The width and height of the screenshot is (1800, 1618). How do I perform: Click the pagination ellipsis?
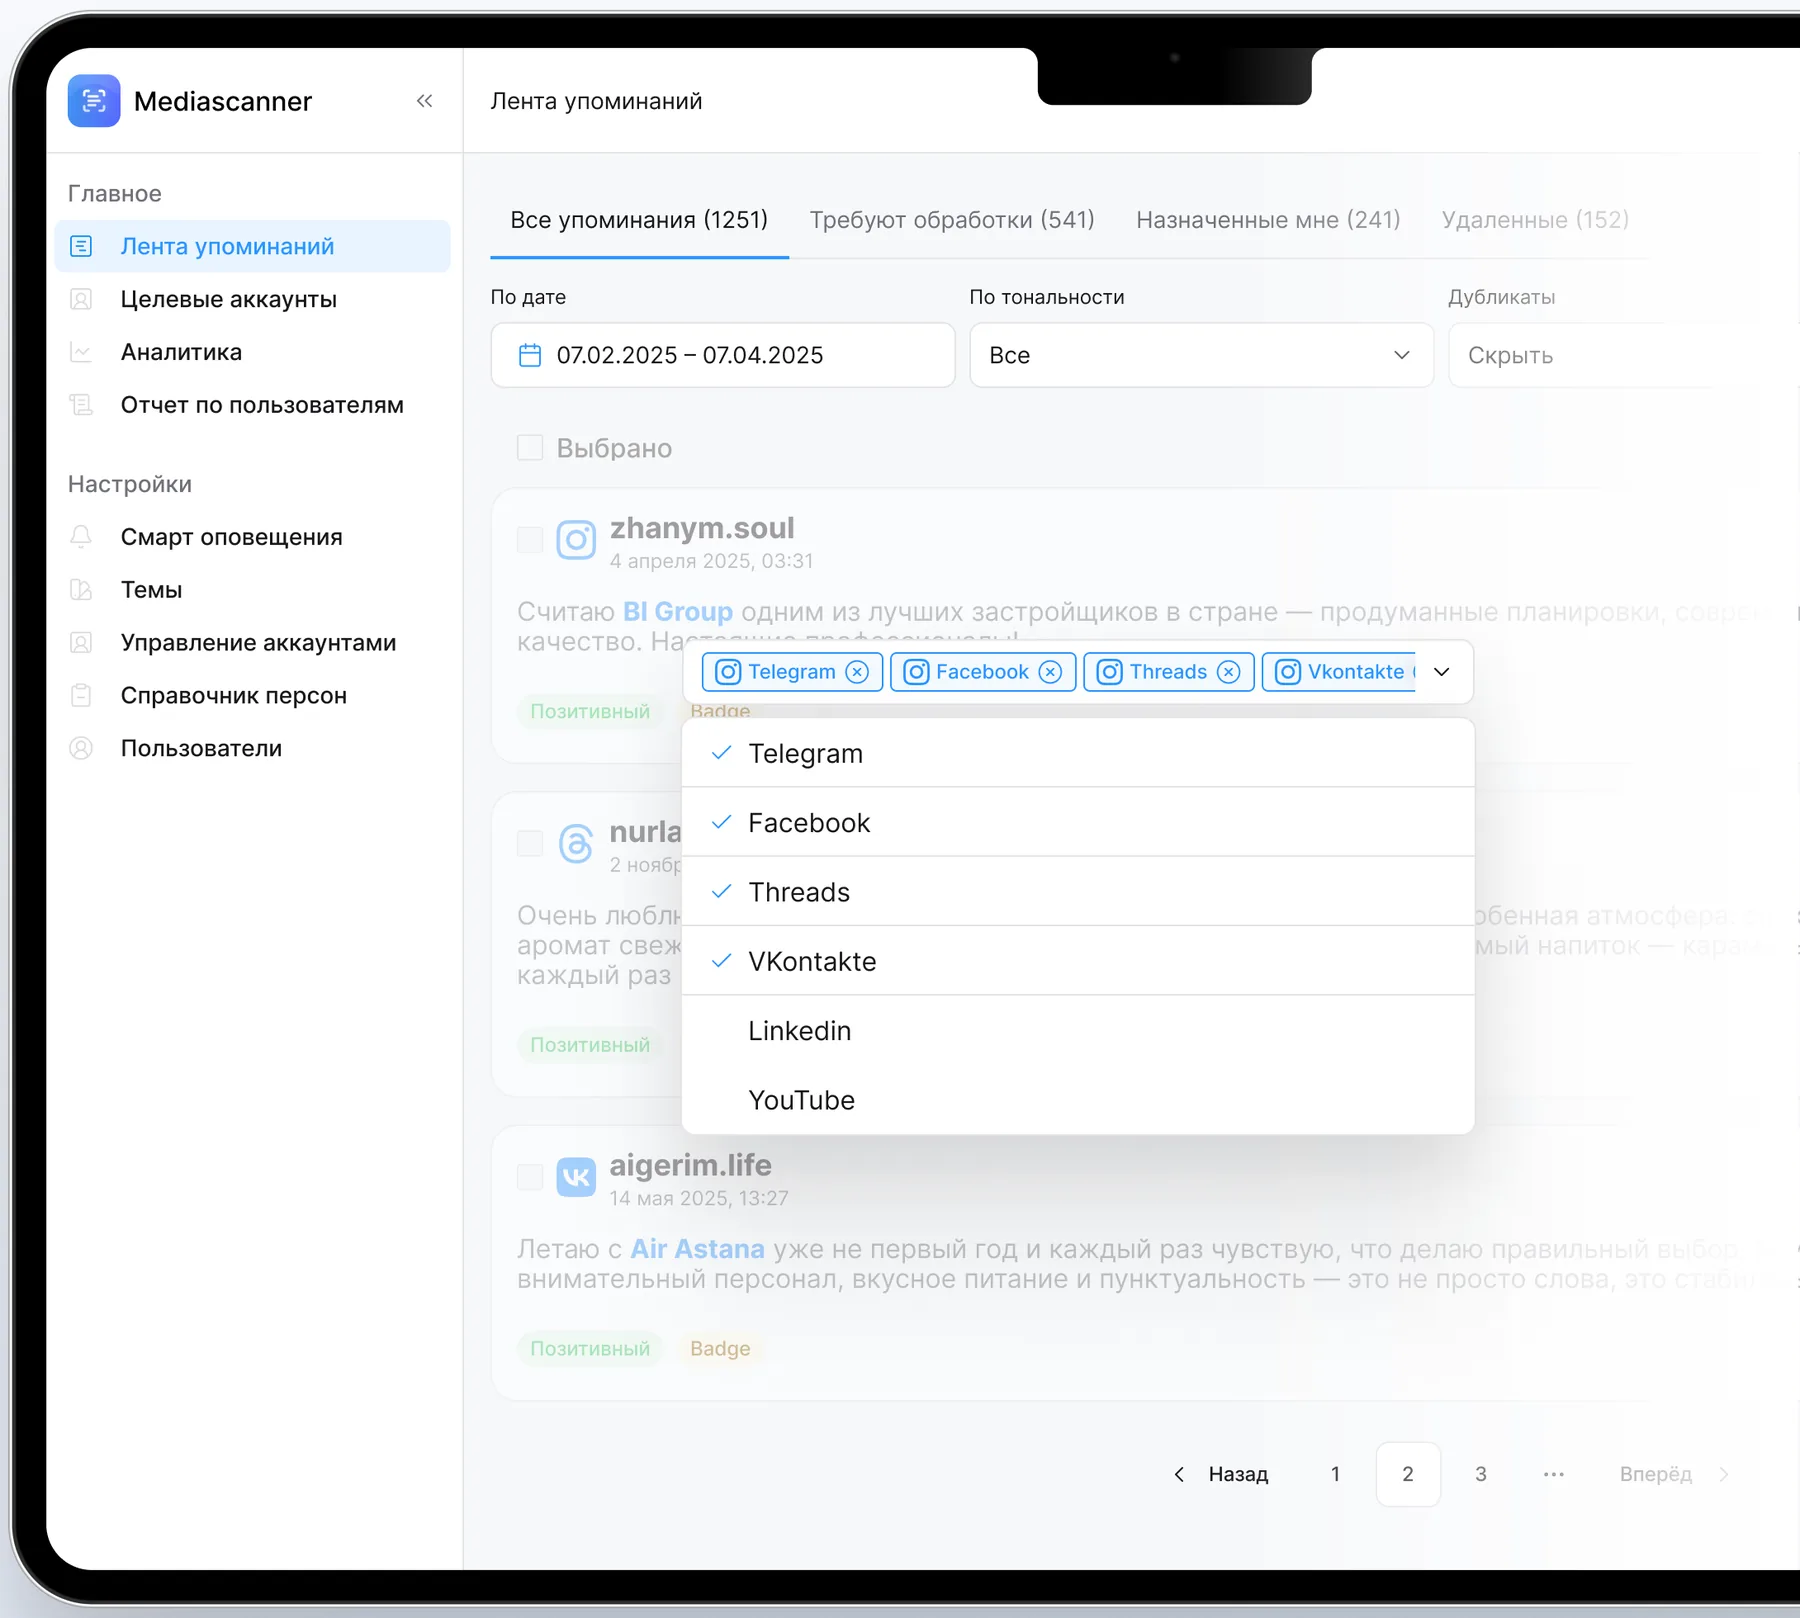pyautogui.click(x=1554, y=1474)
